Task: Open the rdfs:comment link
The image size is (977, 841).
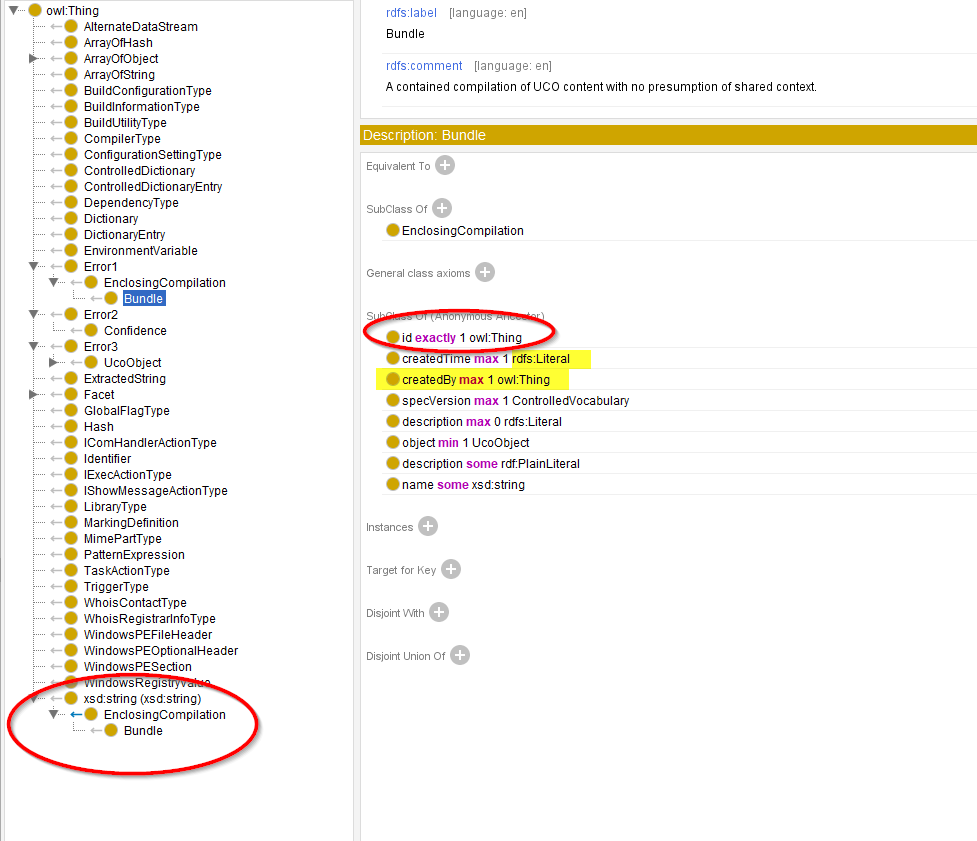Action: [422, 65]
